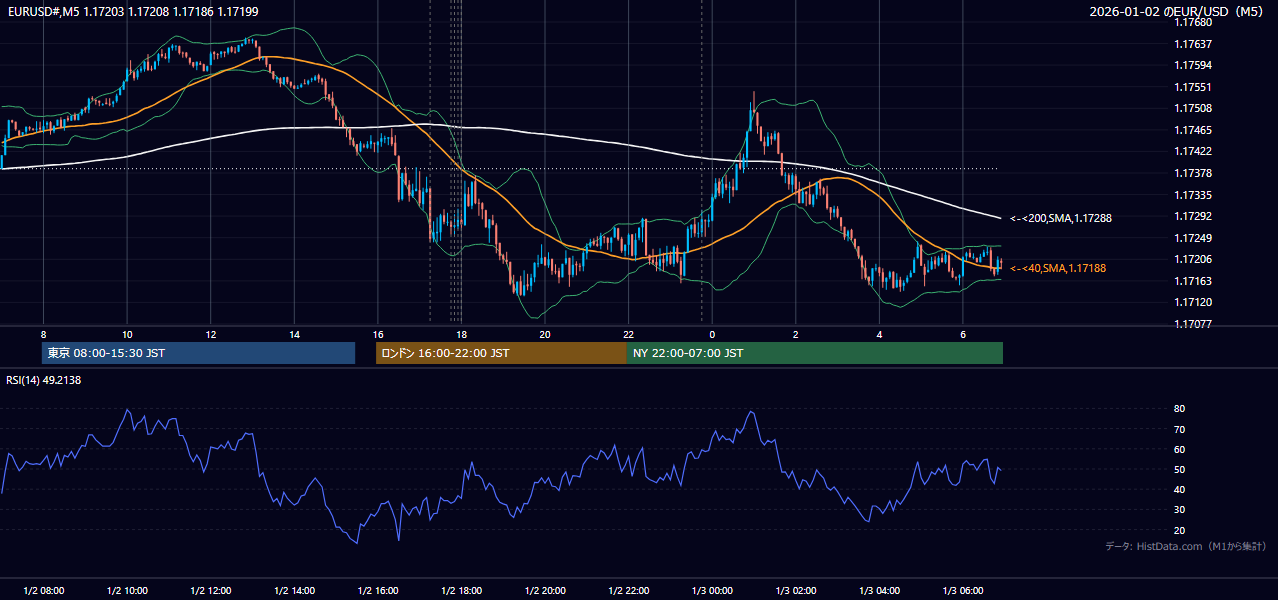Click the 1/2 22:00 time axis label

[x=628, y=591]
